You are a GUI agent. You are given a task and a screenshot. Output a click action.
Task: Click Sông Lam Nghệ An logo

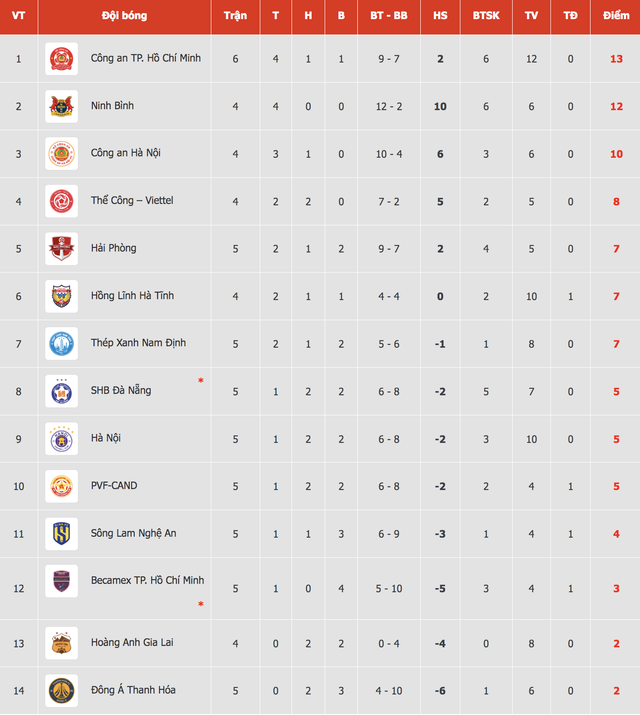[61, 534]
